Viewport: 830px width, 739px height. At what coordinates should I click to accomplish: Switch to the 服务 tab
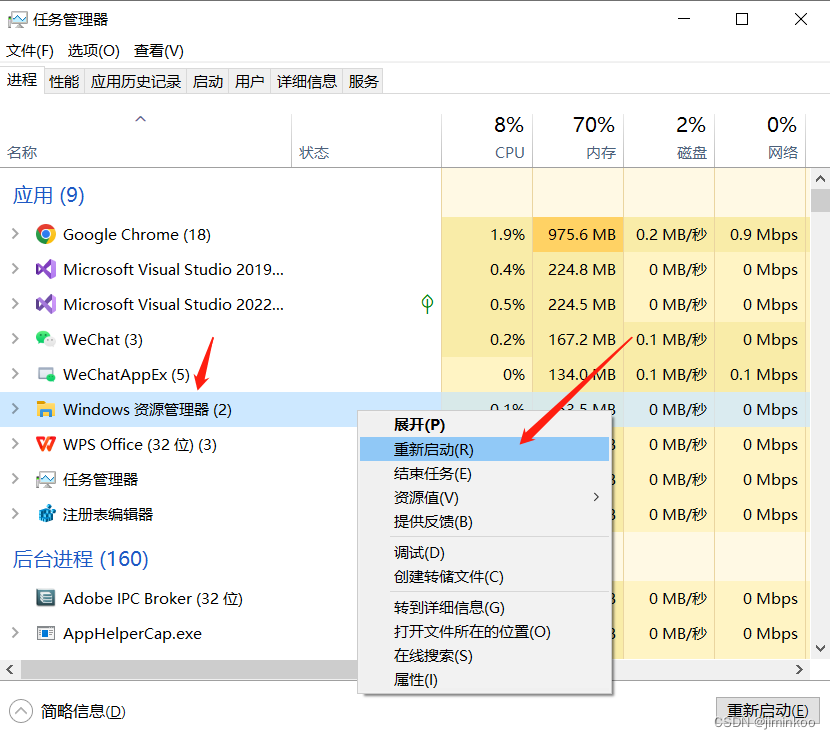[363, 82]
